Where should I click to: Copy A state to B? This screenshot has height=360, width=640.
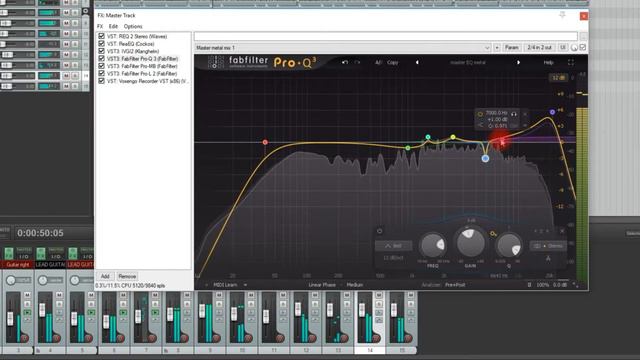(x=392, y=62)
